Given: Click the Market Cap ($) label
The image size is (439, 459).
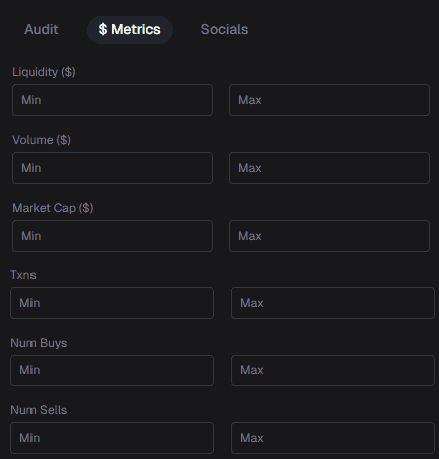Looking at the screenshot, I should (53, 208).
